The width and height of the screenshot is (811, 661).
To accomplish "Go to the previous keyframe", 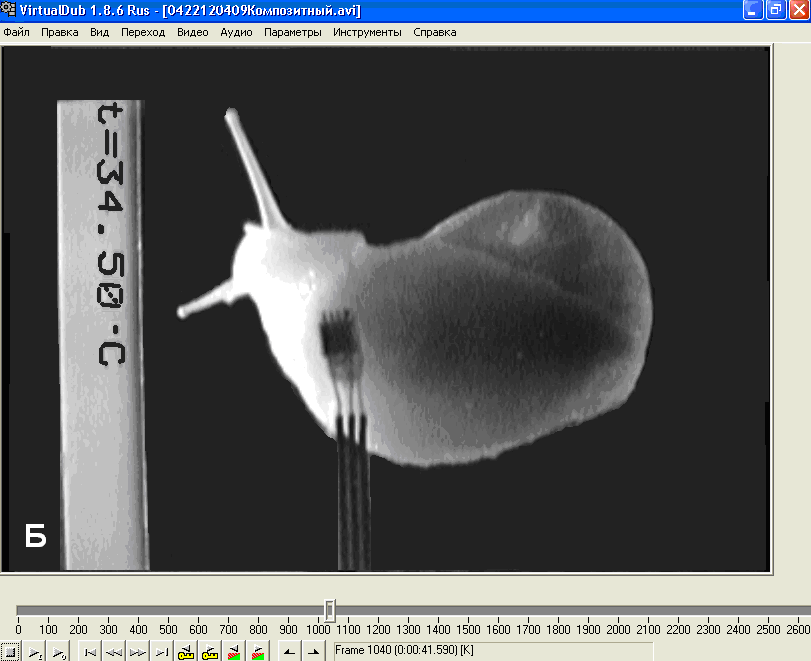I will coord(186,652).
